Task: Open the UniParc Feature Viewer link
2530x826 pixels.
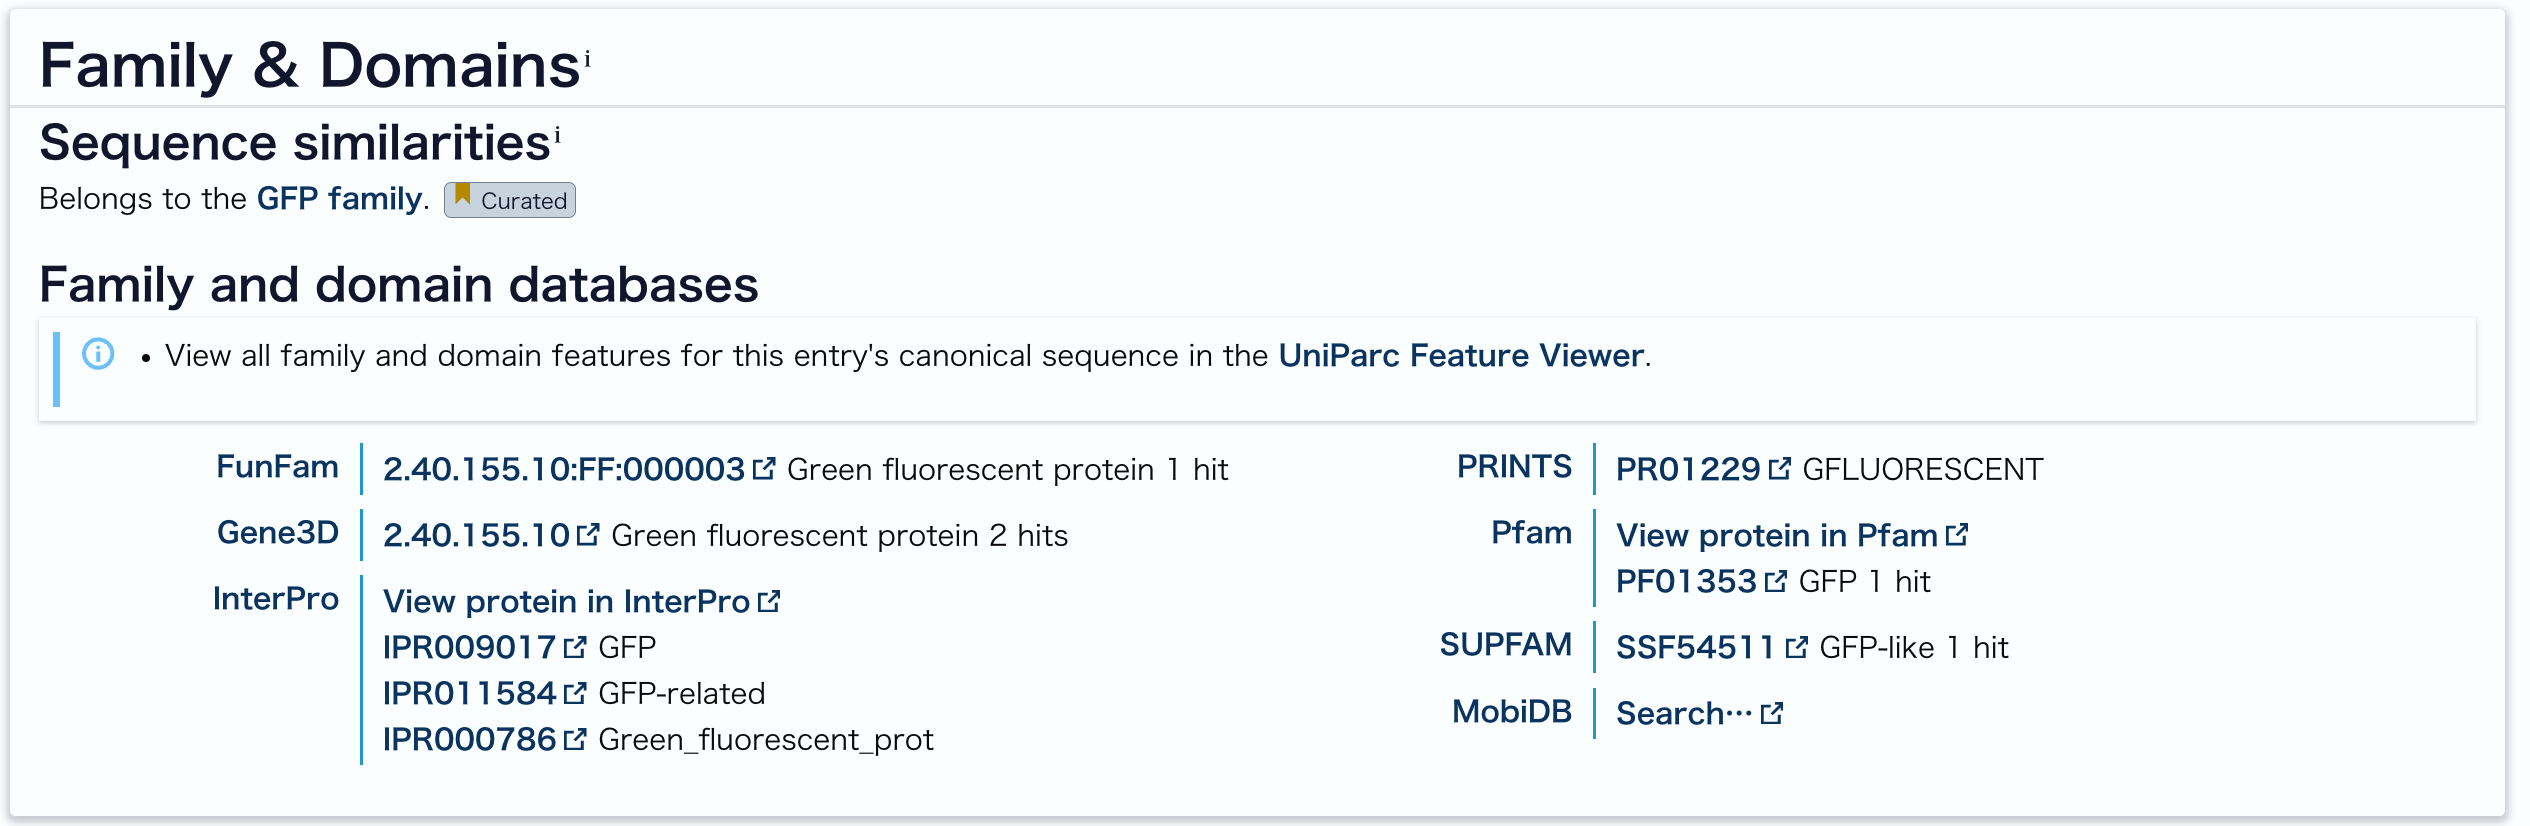Action: 1461,355
